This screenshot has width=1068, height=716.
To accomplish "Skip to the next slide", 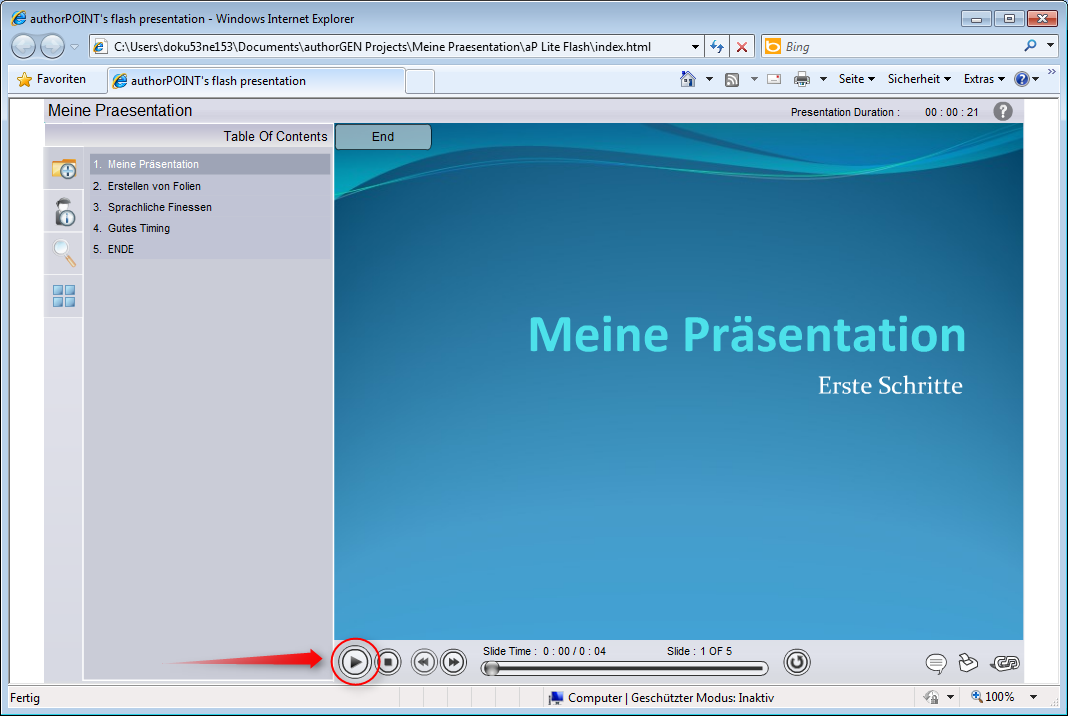I will click(453, 662).
